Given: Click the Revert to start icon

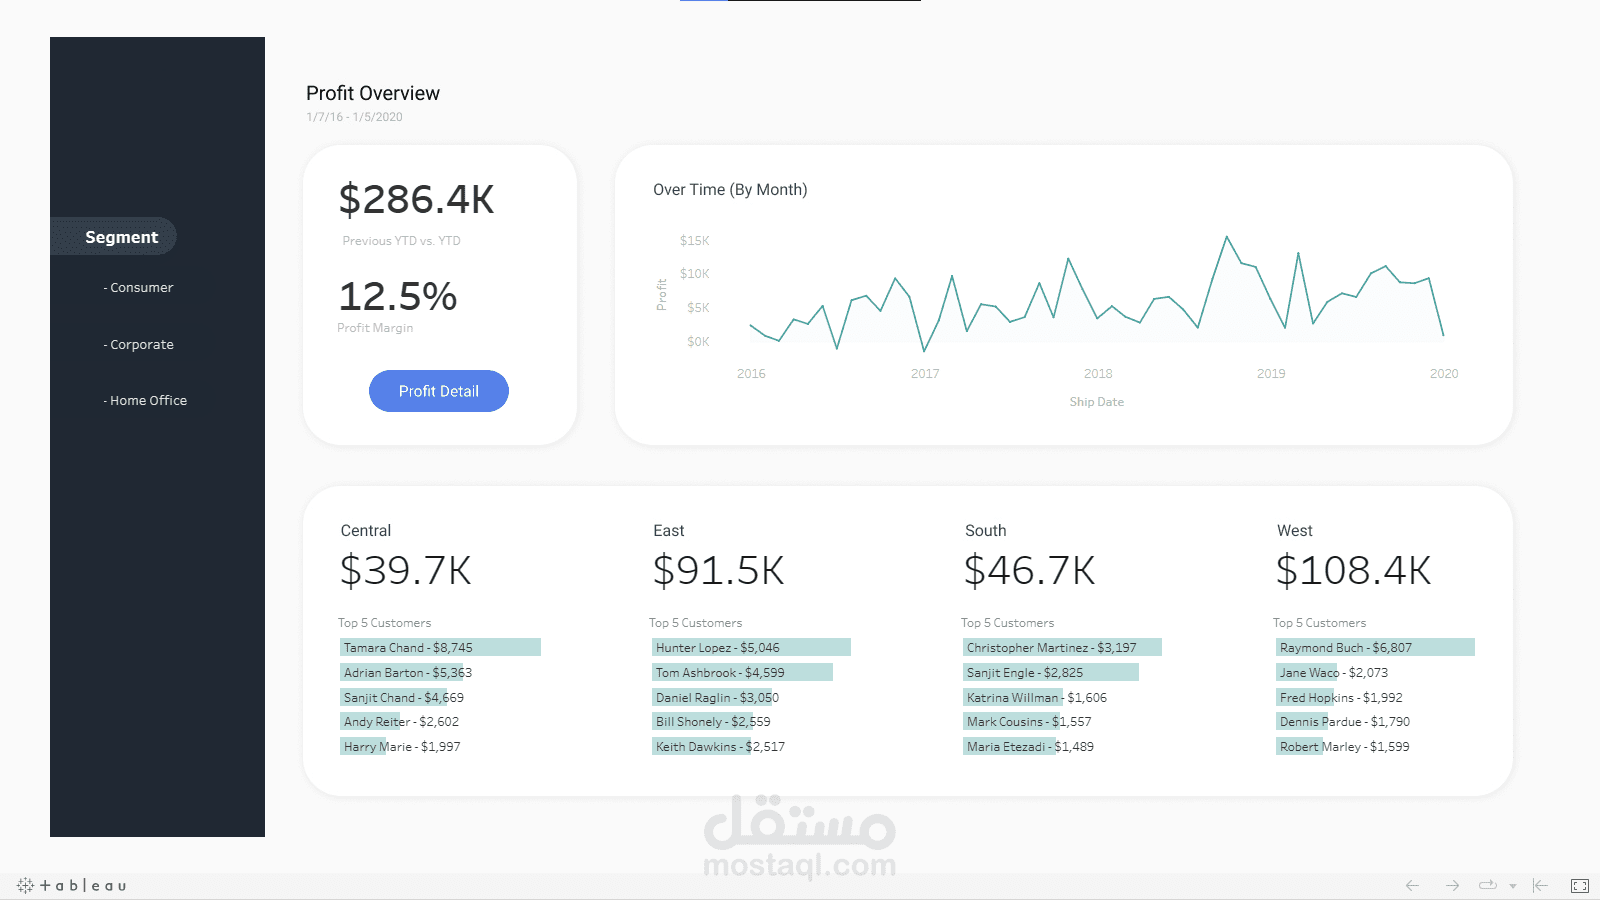Looking at the screenshot, I should tap(1540, 885).
